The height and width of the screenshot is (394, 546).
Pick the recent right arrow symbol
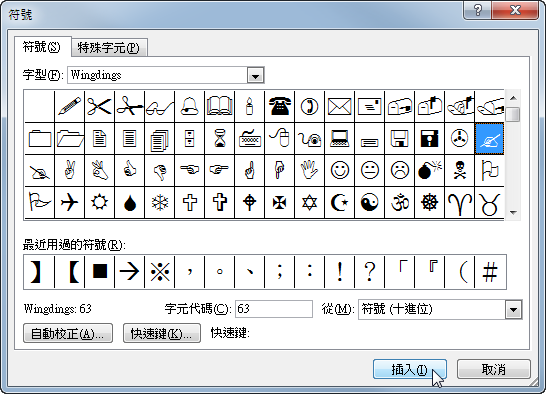pos(130,272)
